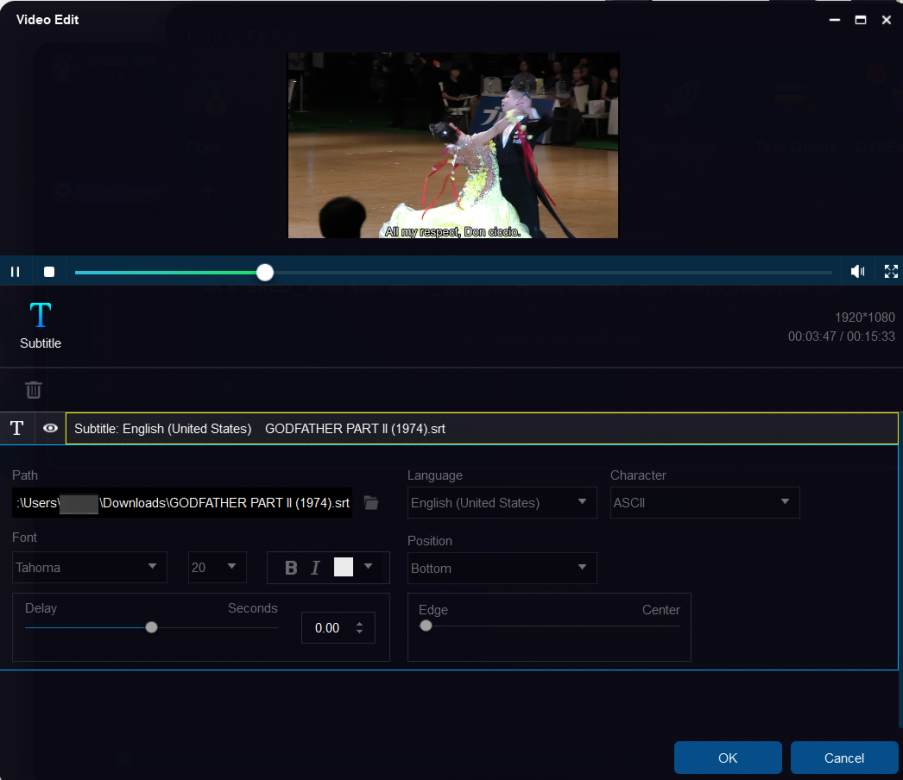Click the delay seconds value field
903x780 pixels.
[328, 628]
